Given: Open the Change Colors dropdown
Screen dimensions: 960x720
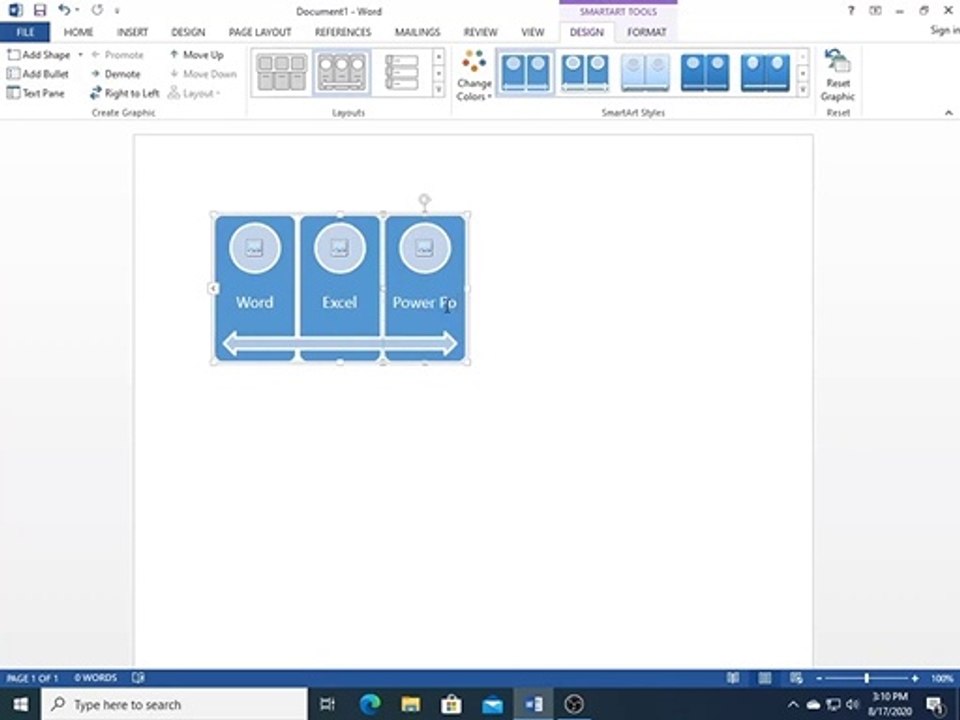Looking at the screenshot, I should point(474,75).
